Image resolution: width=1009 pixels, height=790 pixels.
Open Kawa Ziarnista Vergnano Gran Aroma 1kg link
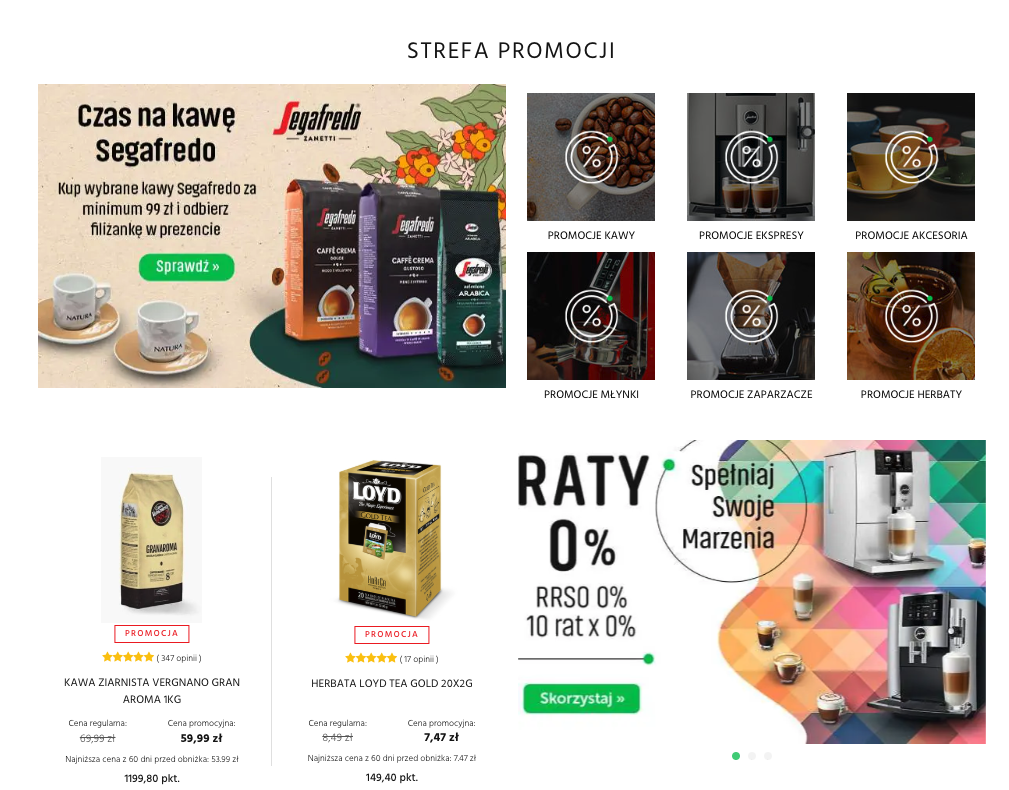click(152, 690)
